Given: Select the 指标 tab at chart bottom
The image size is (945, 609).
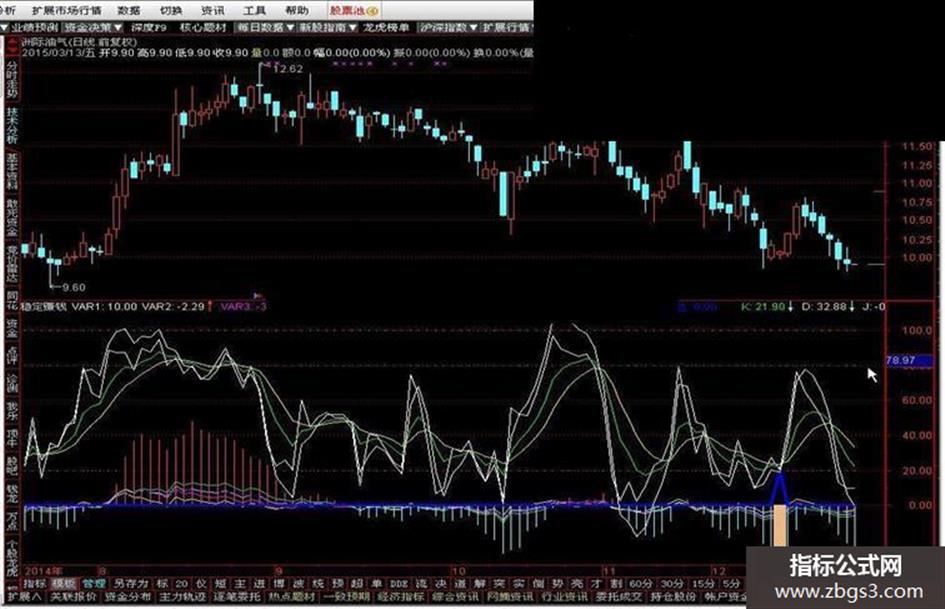Looking at the screenshot, I should click(x=34, y=583).
